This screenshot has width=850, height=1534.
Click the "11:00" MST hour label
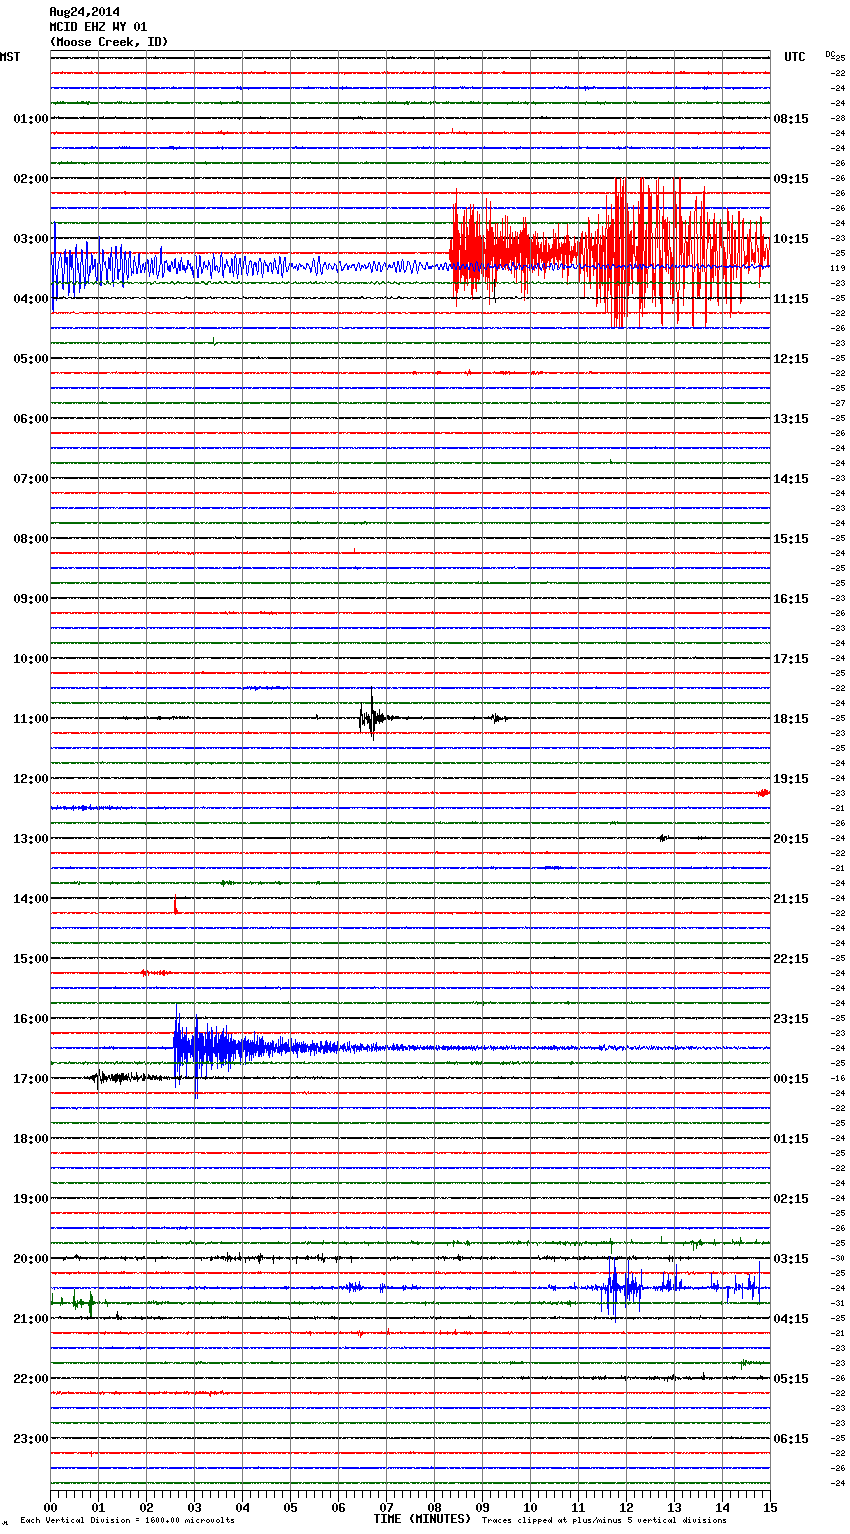point(31,718)
